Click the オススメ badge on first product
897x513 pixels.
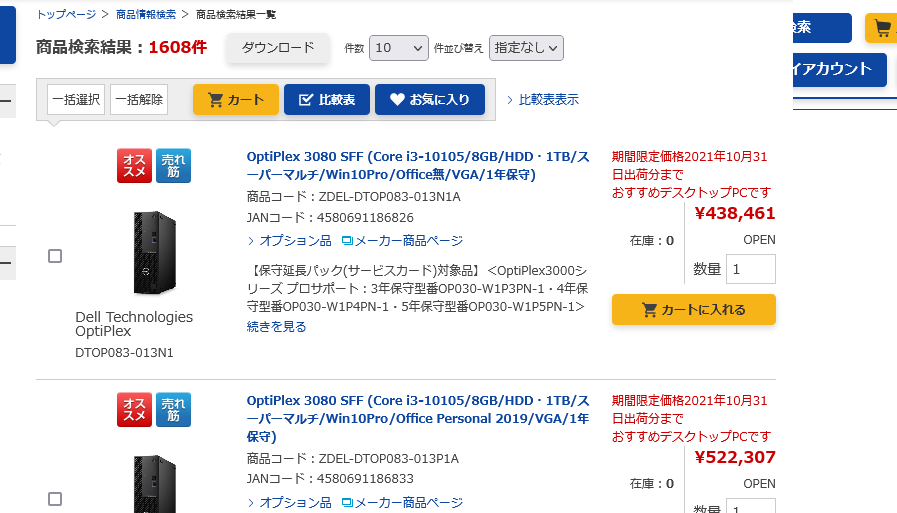click(x=134, y=165)
